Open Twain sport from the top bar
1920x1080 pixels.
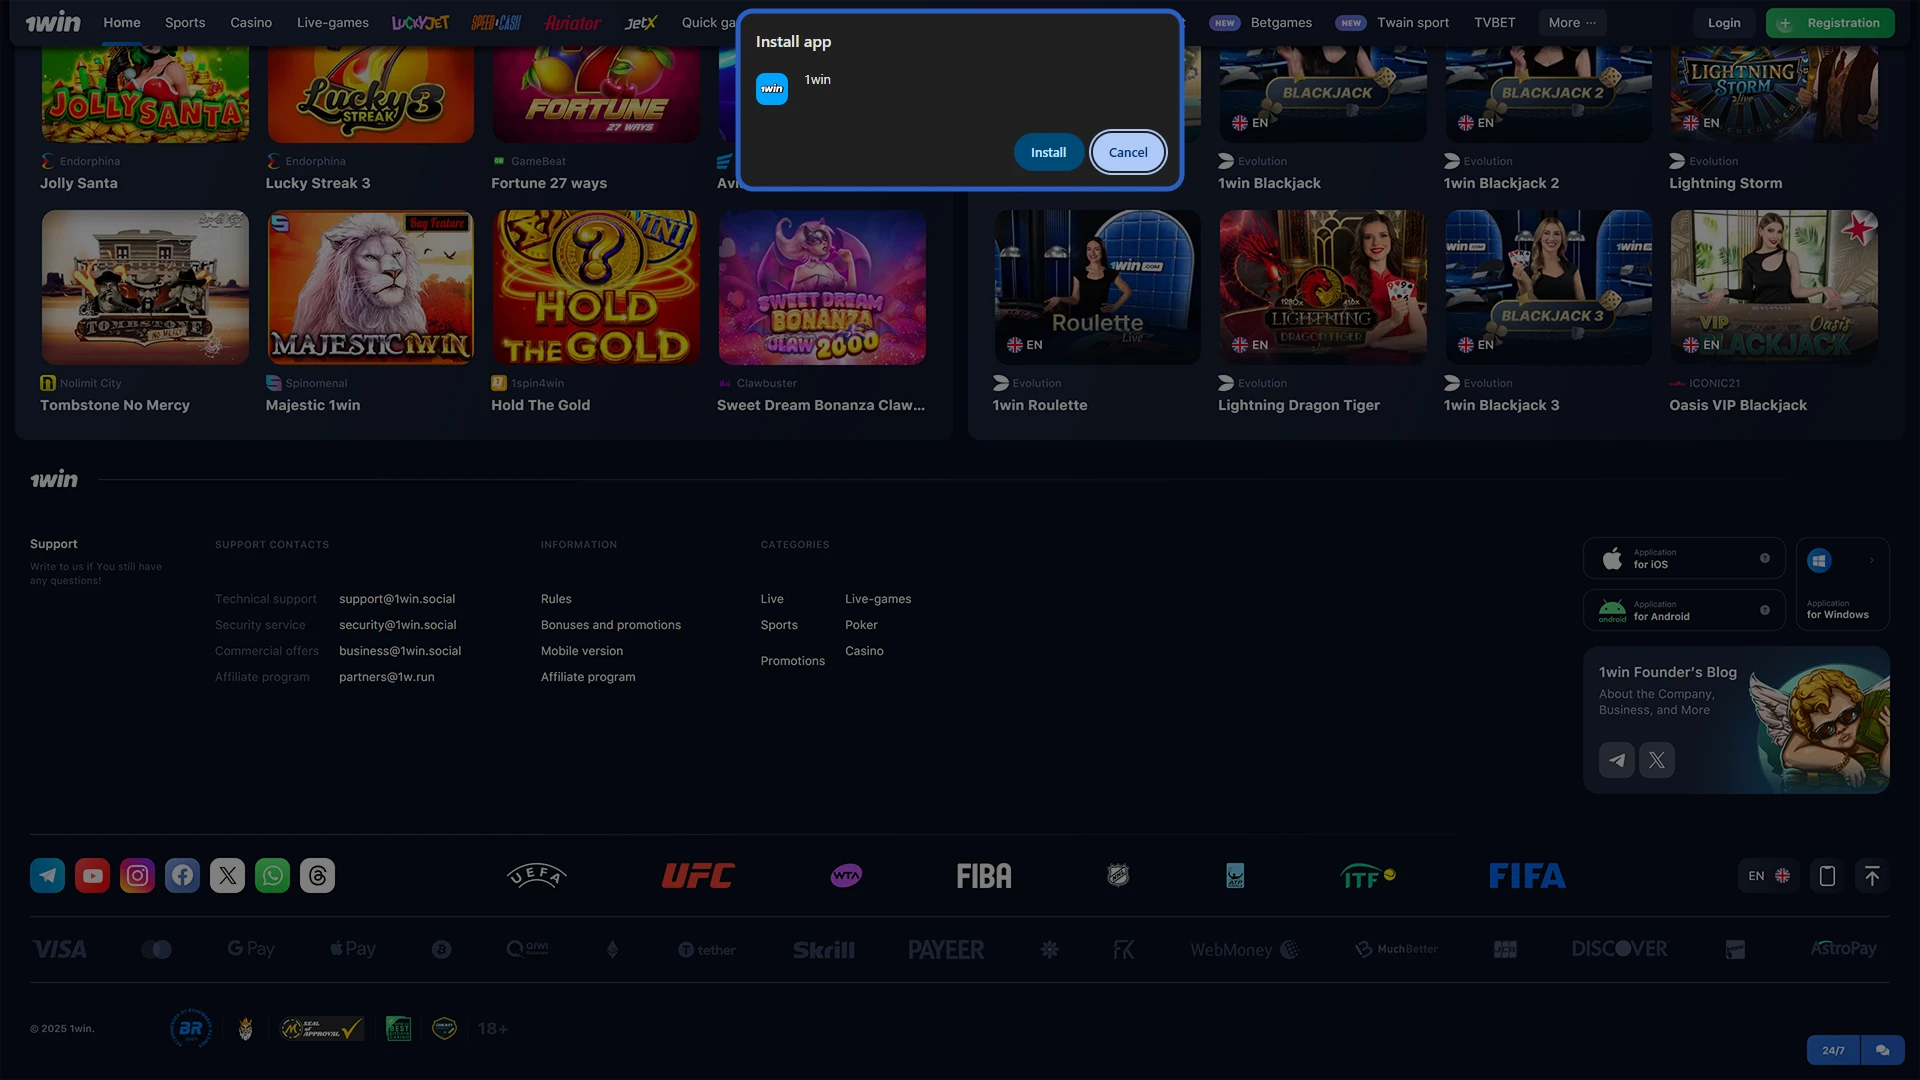tap(1412, 22)
